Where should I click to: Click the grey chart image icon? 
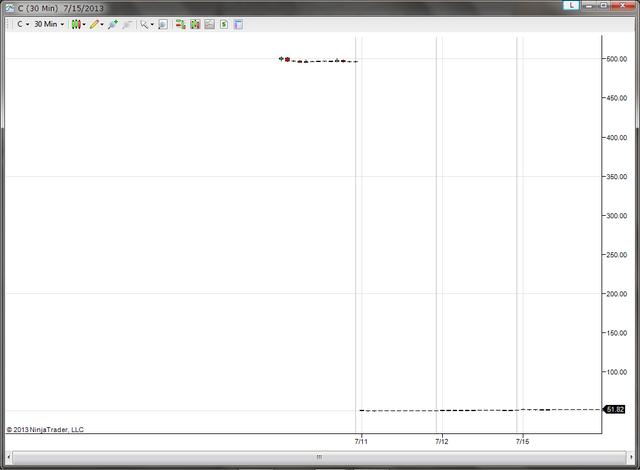click(209, 24)
